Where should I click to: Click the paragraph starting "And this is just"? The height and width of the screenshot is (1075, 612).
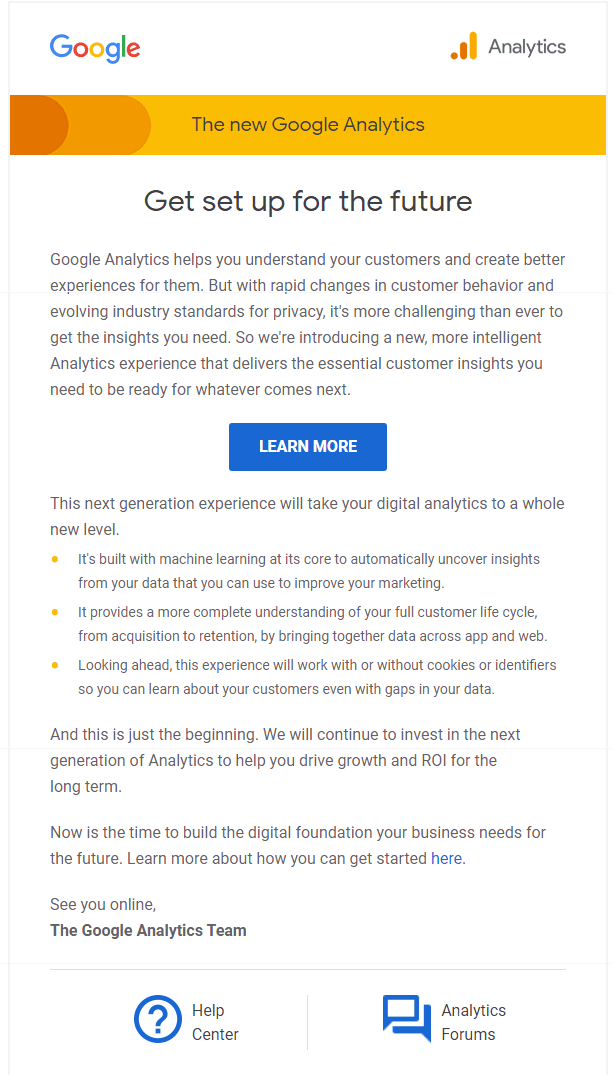(x=285, y=760)
